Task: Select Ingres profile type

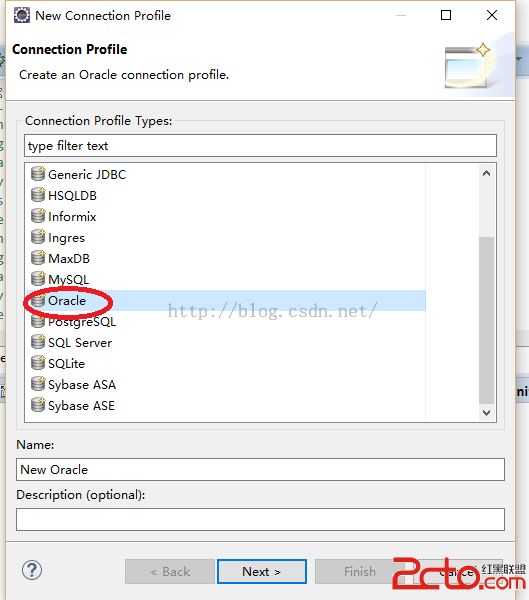Action: 66,238
